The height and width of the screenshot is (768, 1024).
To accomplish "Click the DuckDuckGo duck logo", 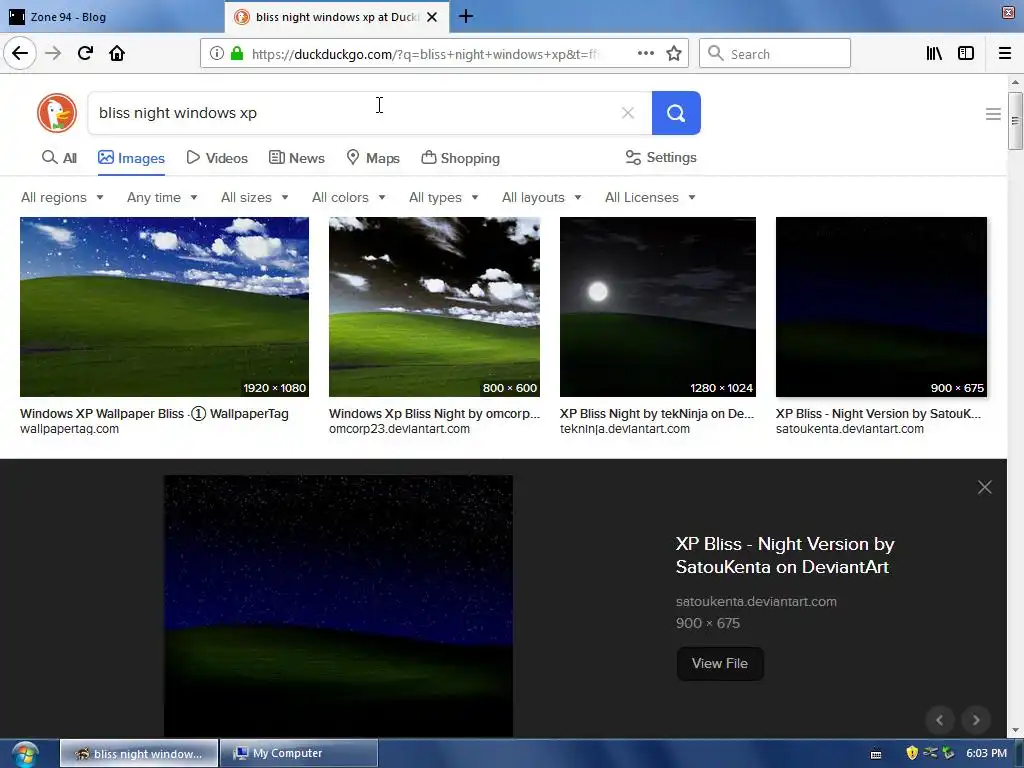I will pos(57,112).
